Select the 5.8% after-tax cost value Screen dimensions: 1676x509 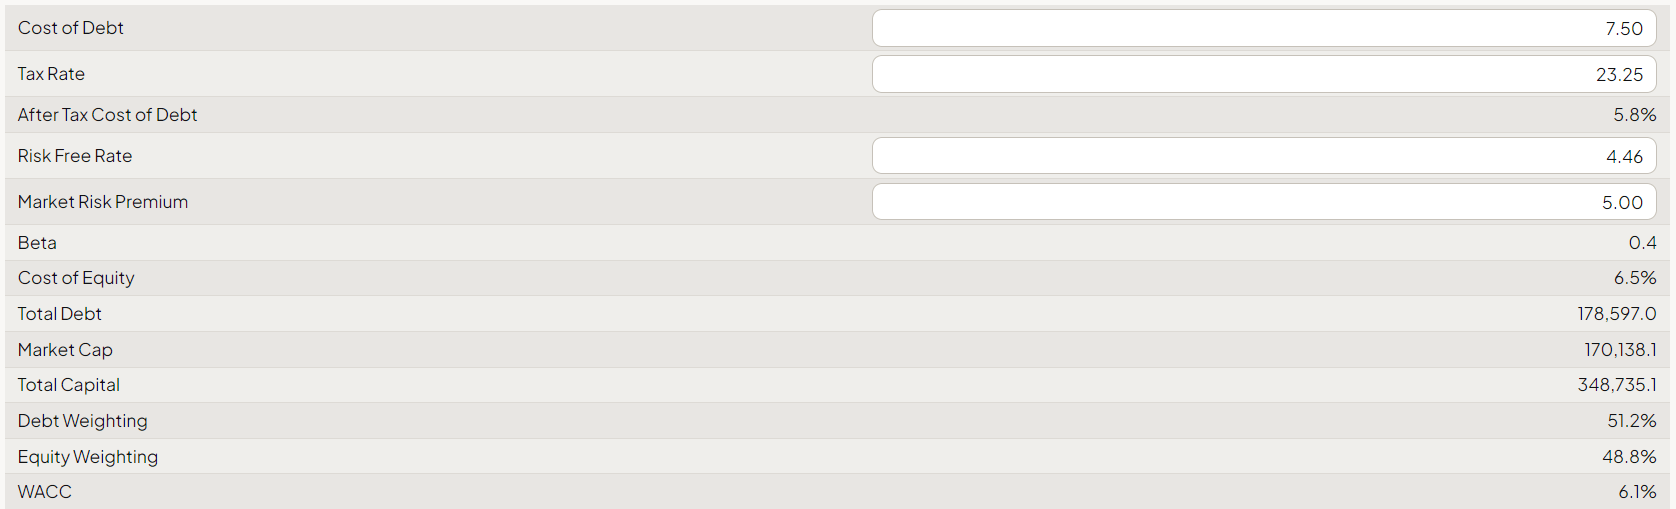pyautogui.click(x=1634, y=115)
